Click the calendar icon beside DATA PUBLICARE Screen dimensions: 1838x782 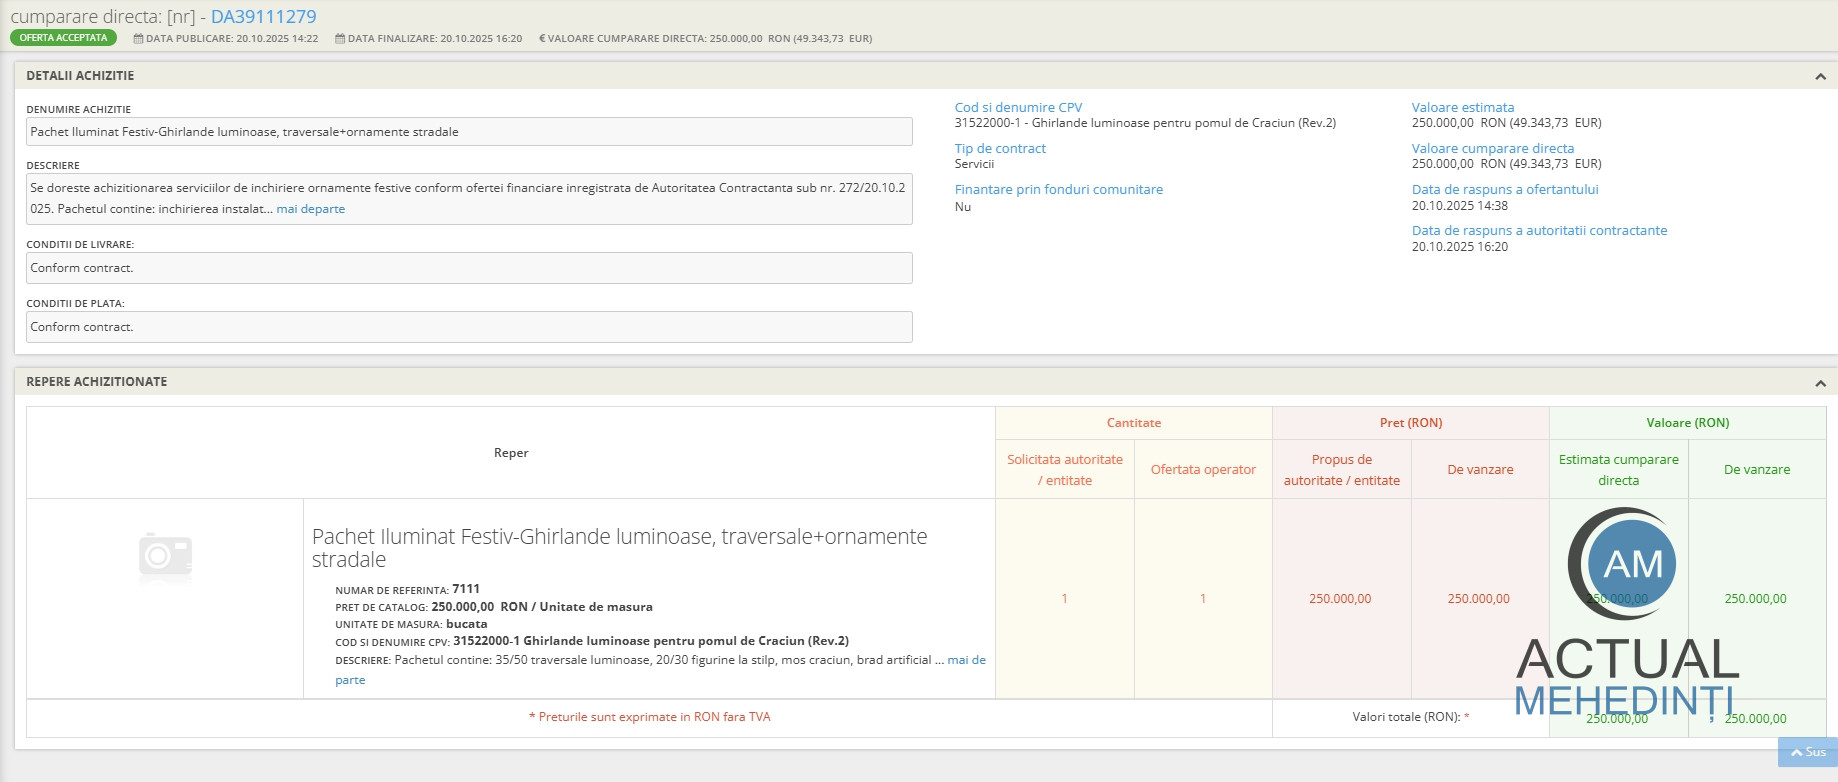click(x=138, y=39)
